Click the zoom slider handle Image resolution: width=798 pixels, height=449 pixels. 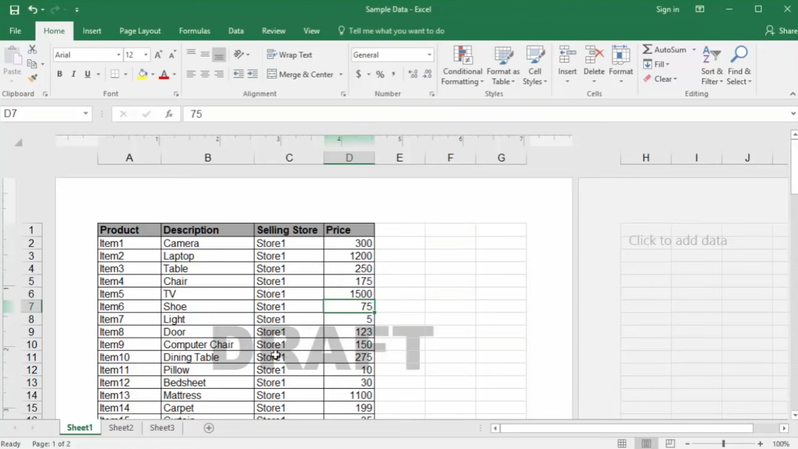[x=723, y=444]
